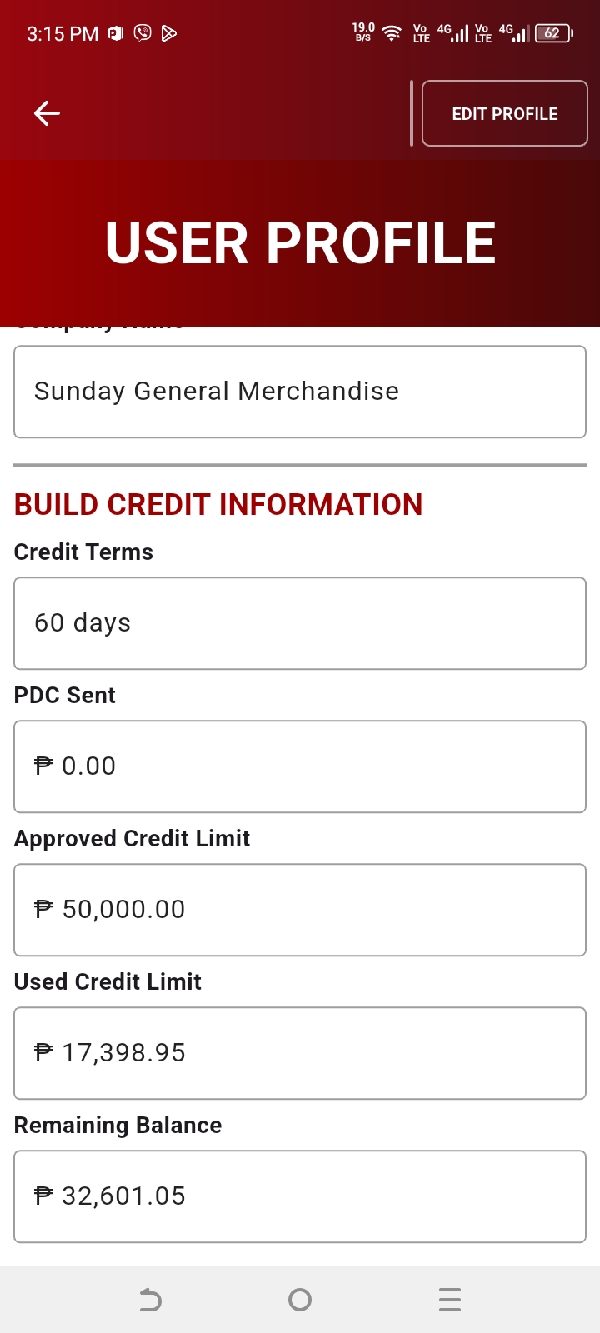Screen dimensions: 600x1333
Task: Tap the battery level indicator
Action: 553,33
